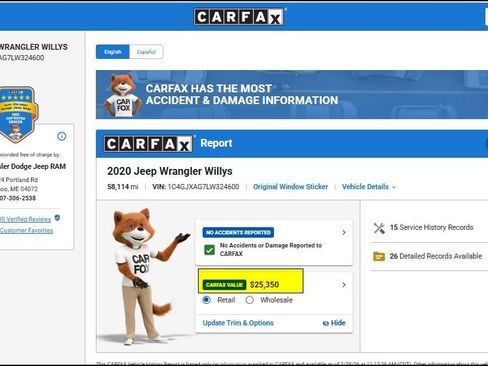Click the dealer phone number

(18, 198)
